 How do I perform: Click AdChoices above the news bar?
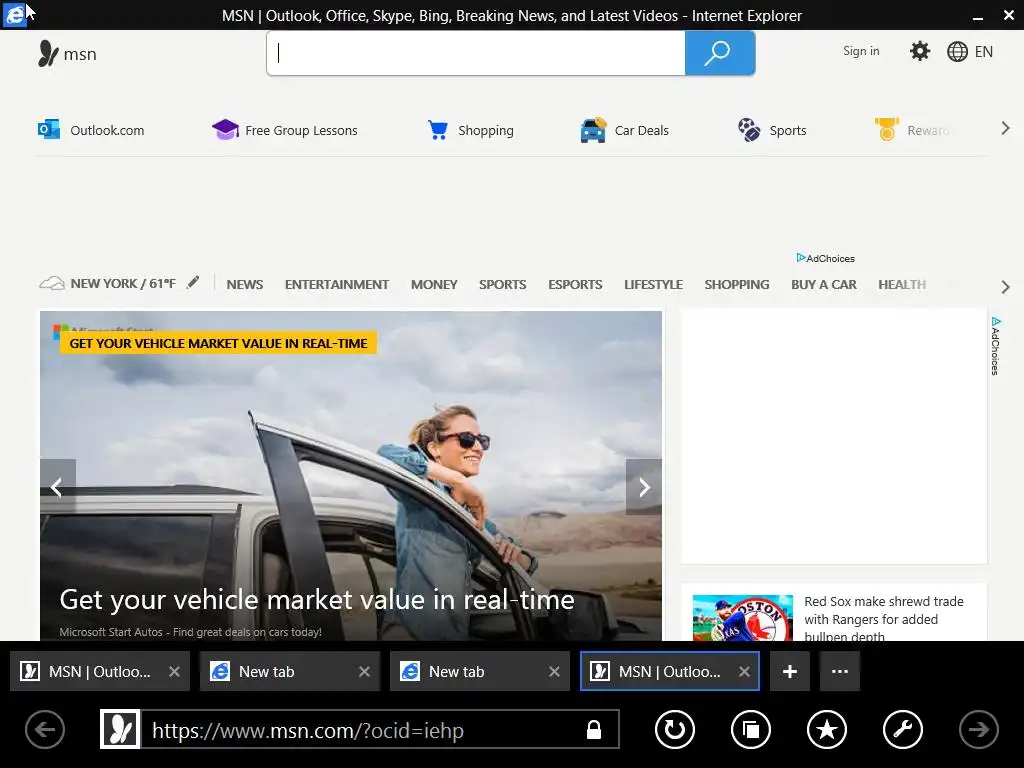coord(825,259)
